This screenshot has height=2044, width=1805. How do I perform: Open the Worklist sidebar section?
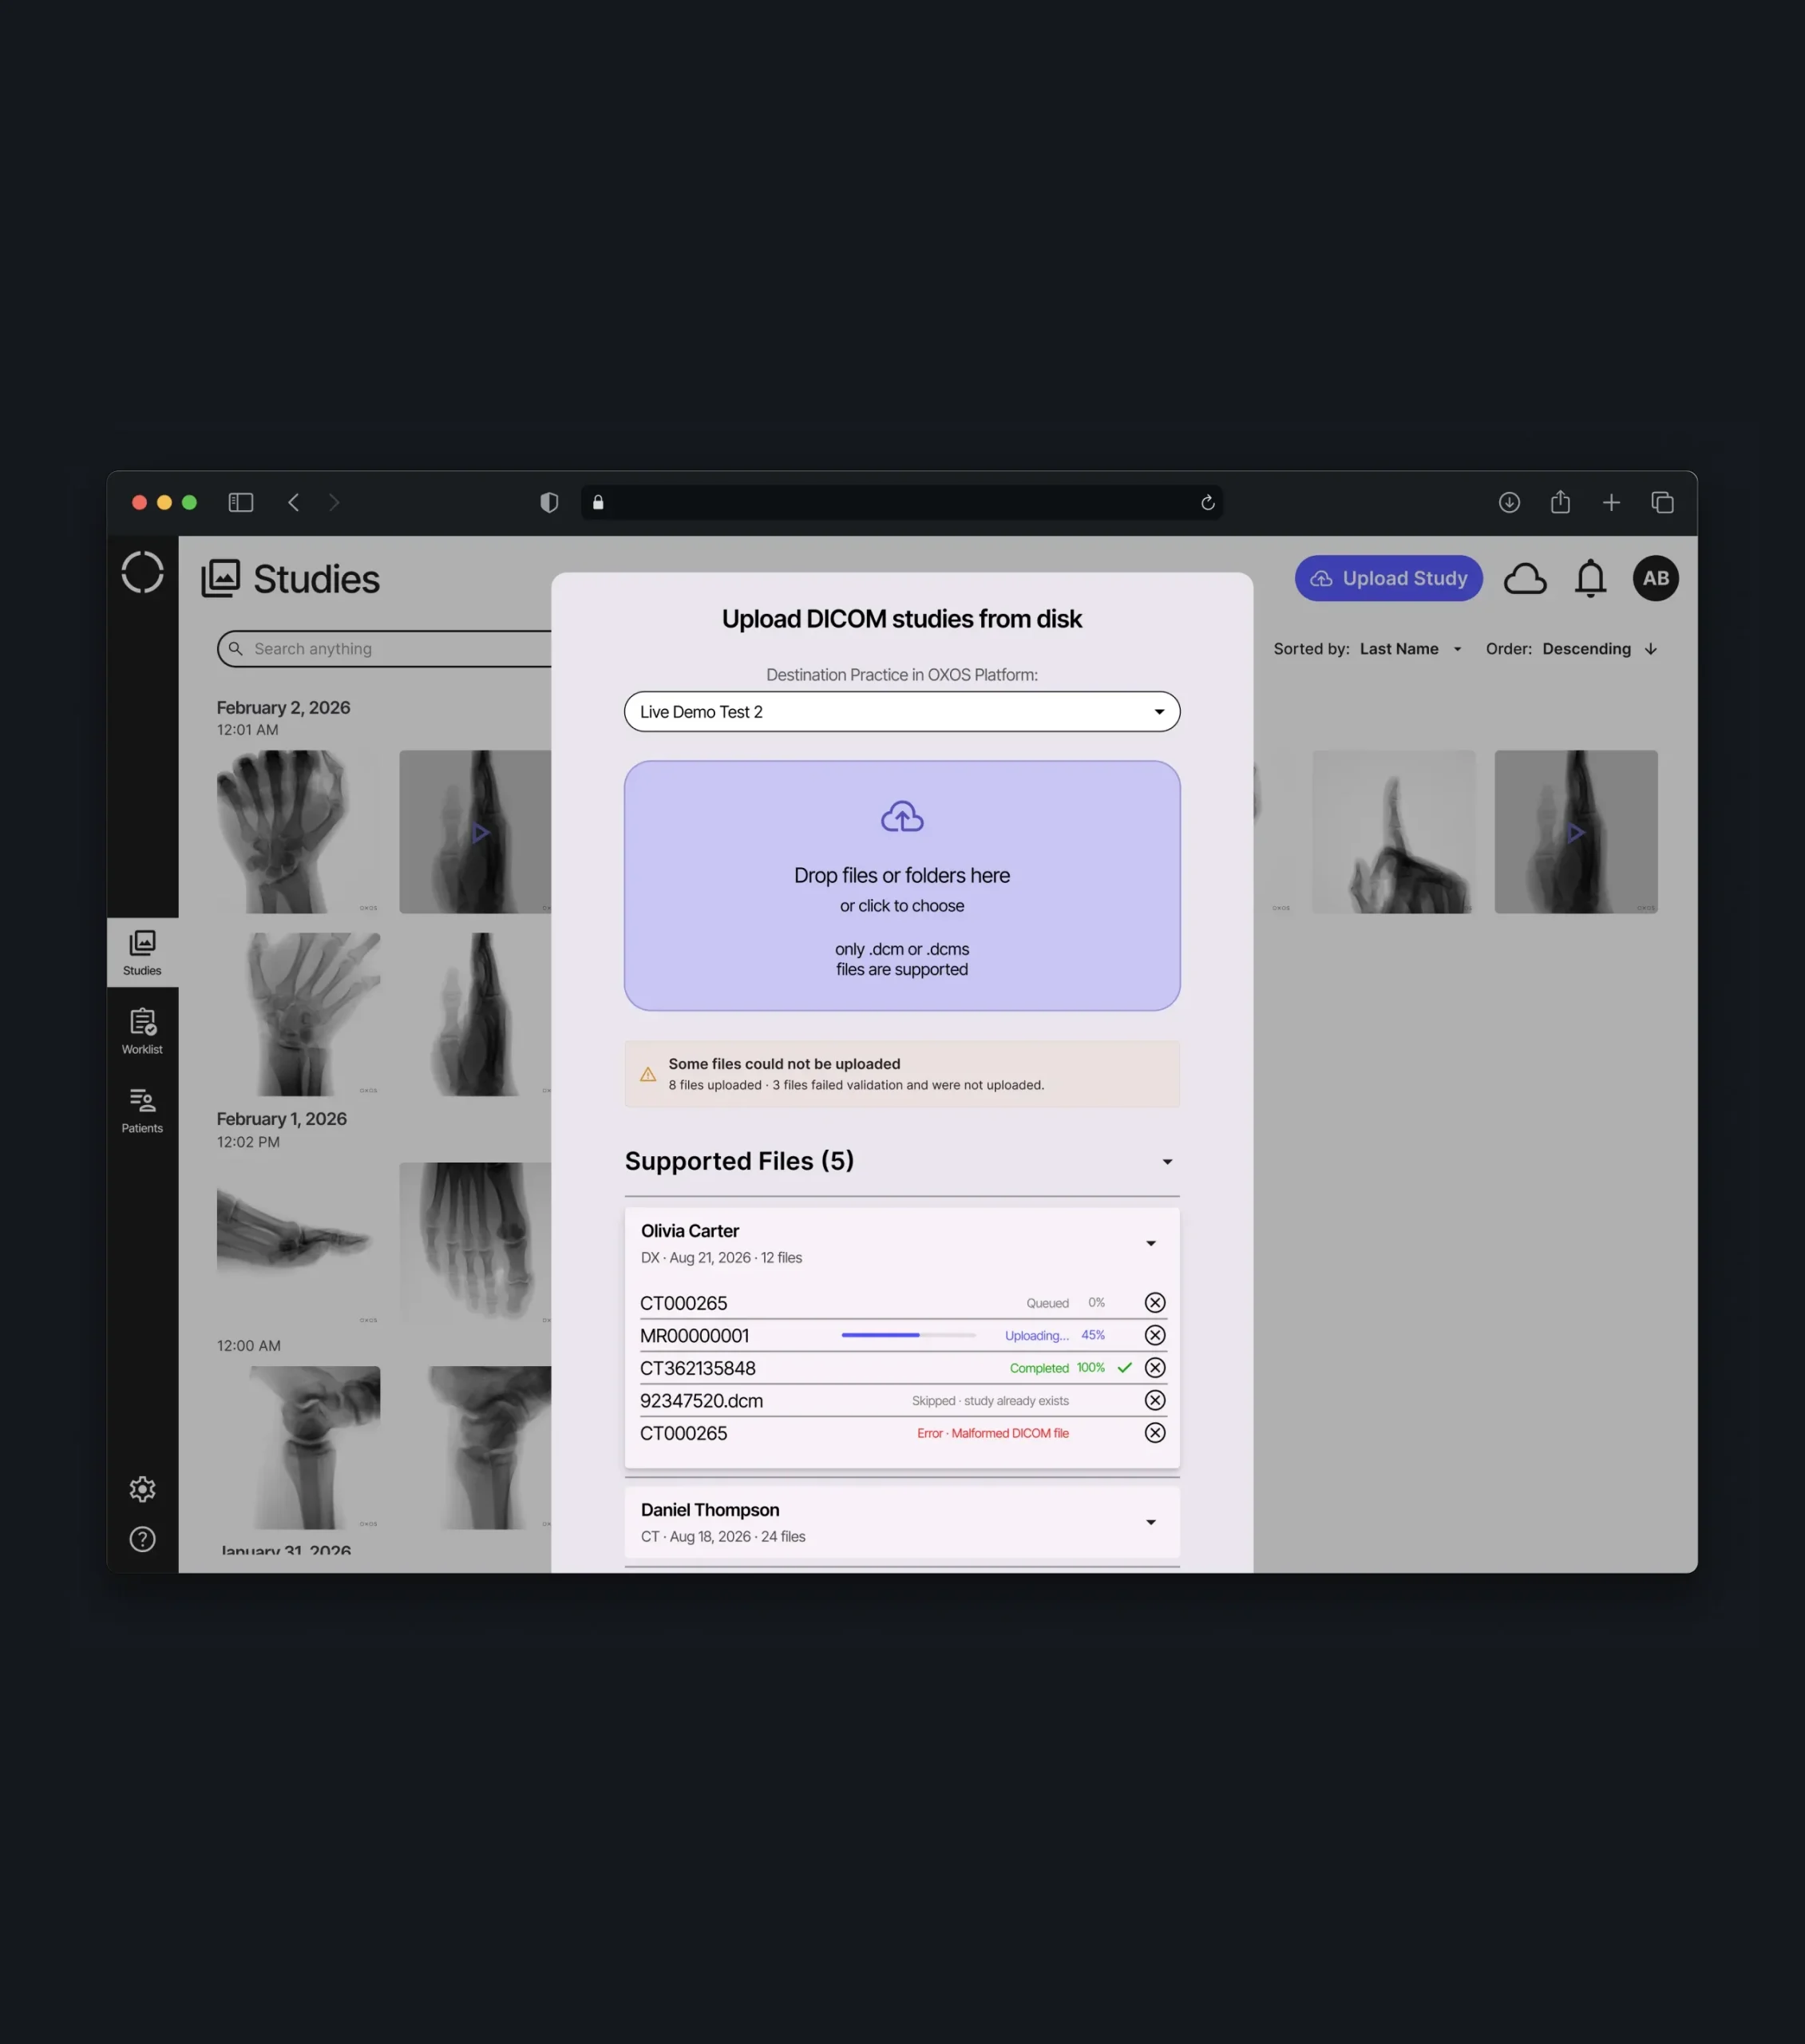click(142, 1031)
